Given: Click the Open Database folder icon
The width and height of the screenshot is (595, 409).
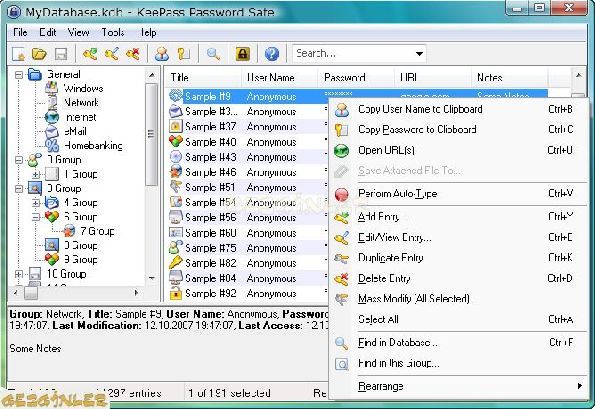Looking at the screenshot, I should point(39,54).
